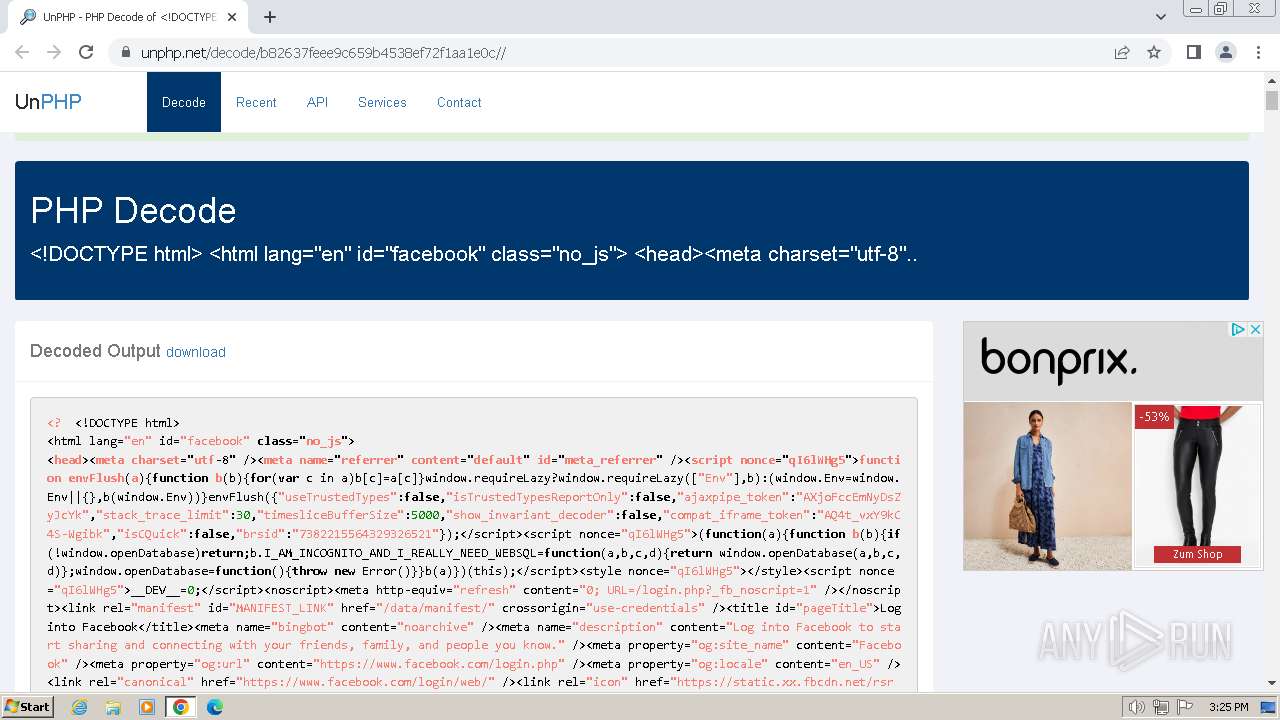
Task: Open the API nav item
Action: click(x=317, y=102)
